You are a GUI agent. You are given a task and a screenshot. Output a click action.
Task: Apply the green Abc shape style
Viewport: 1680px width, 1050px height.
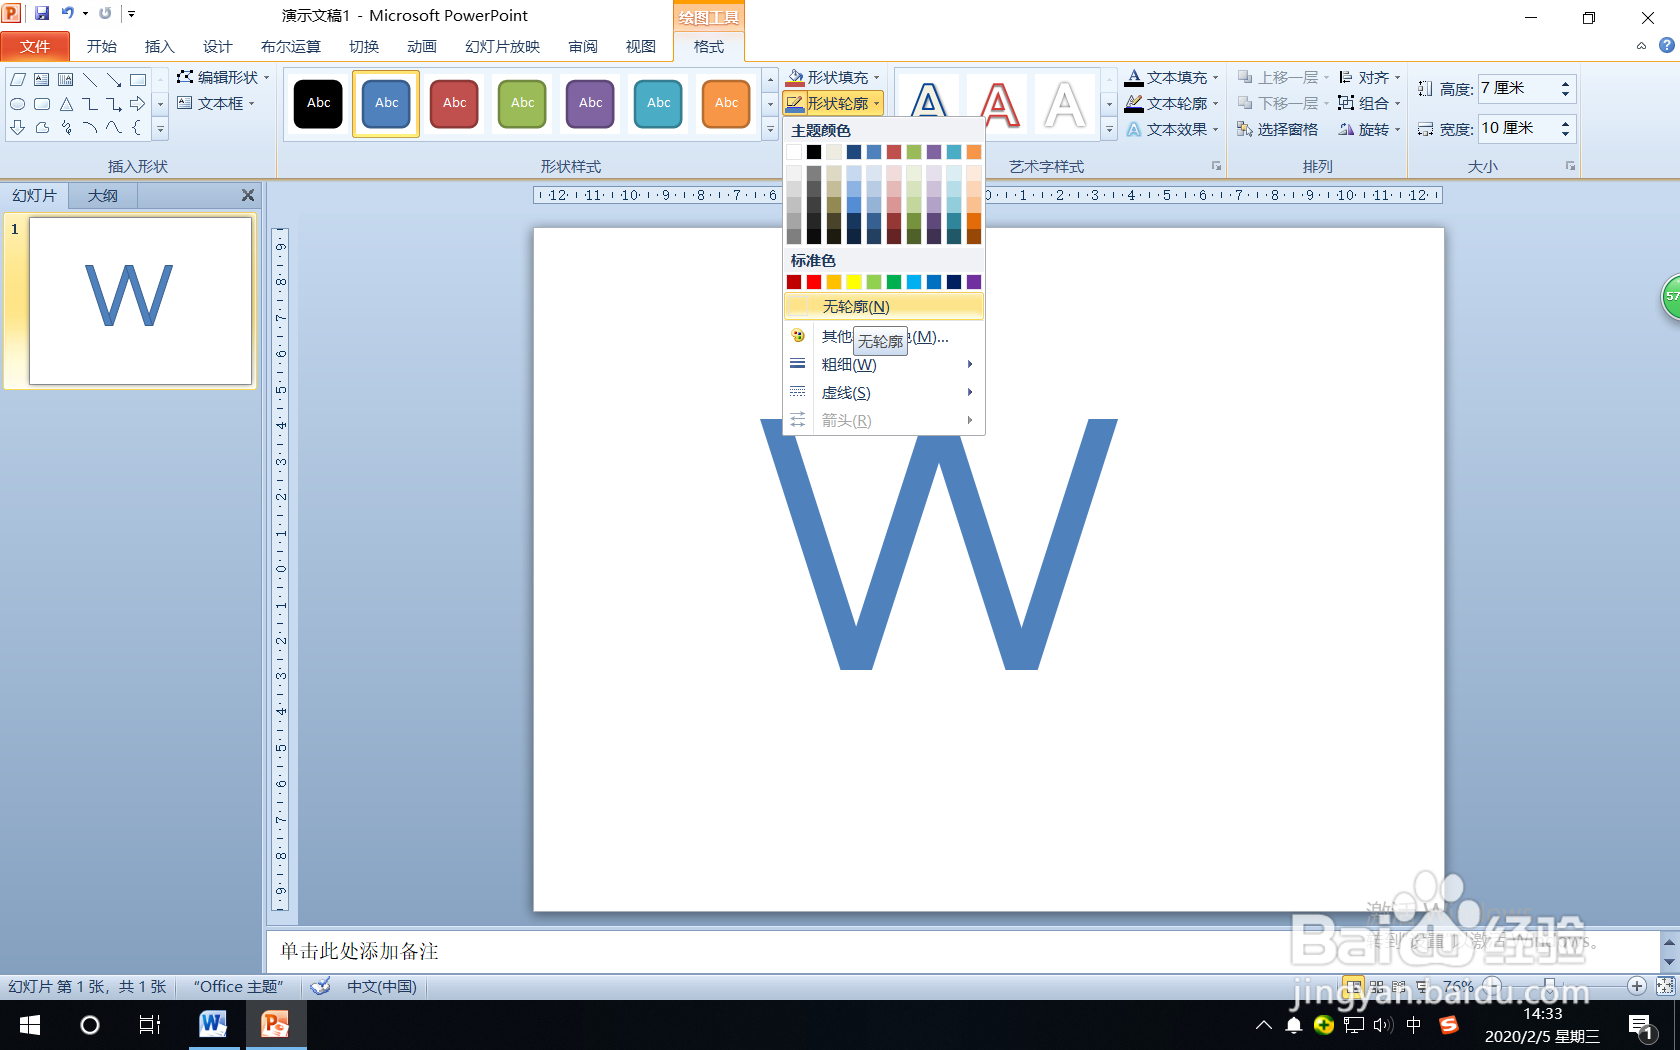click(x=522, y=103)
